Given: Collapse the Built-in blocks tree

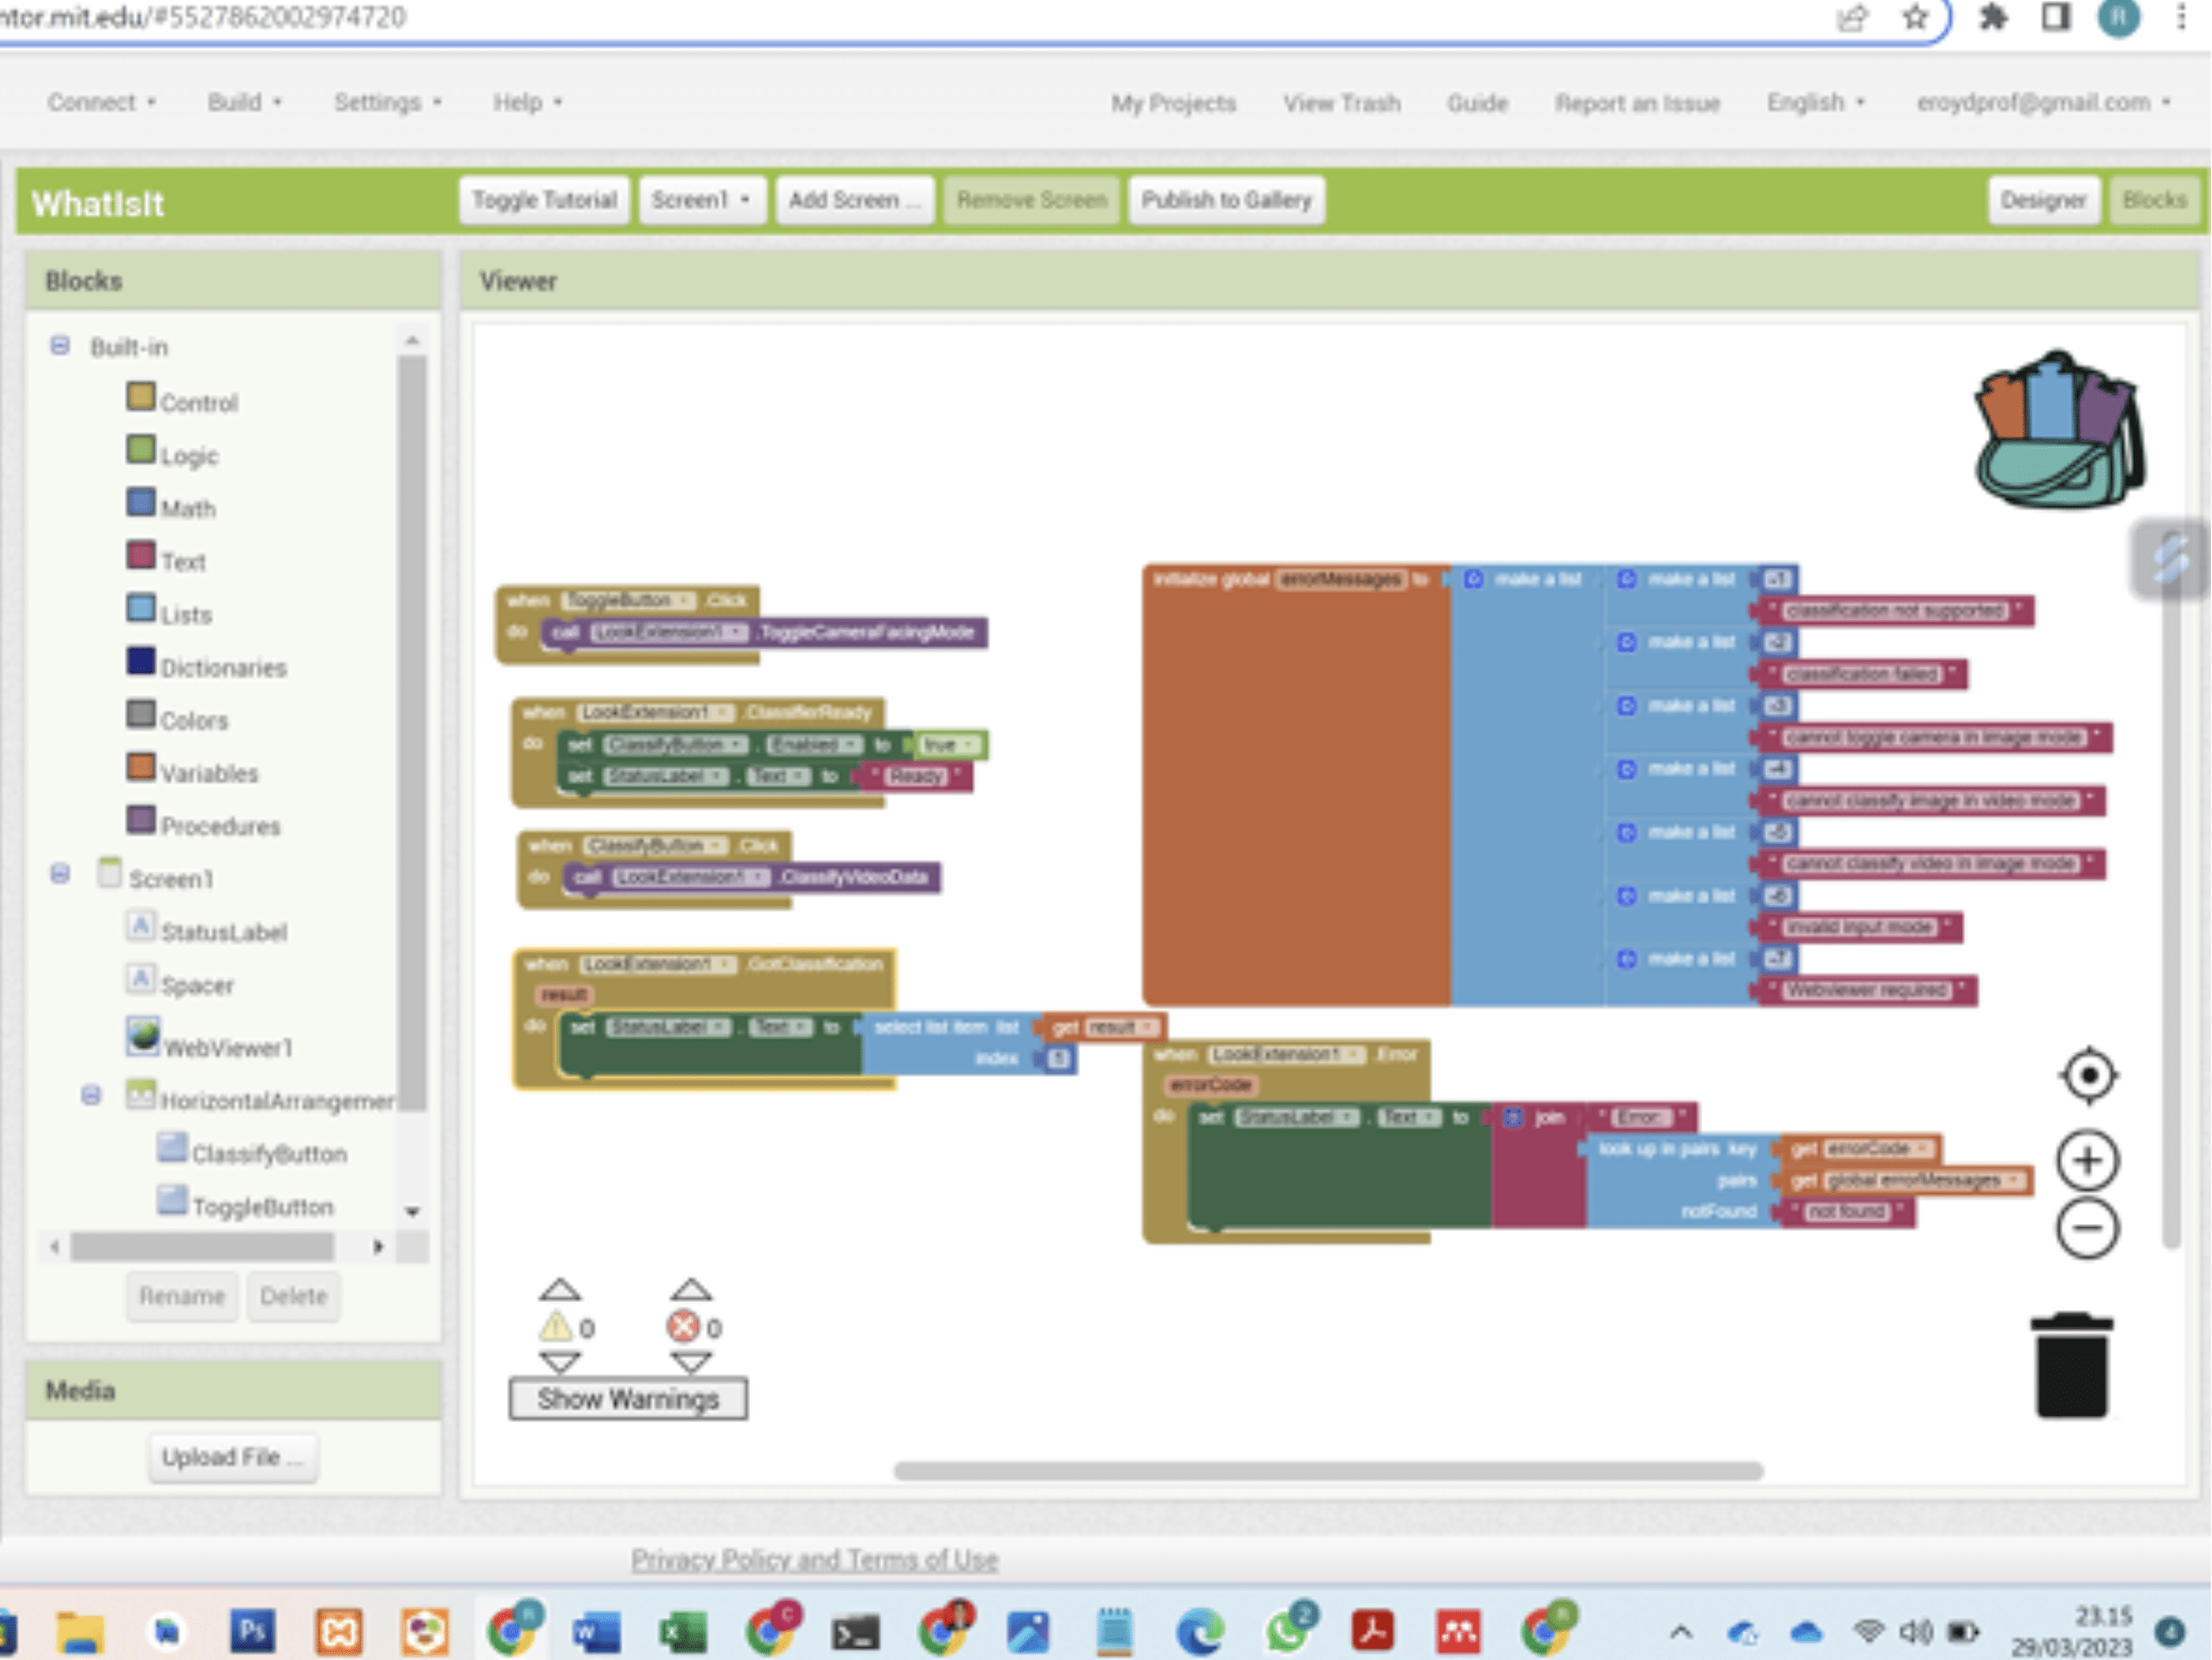Looking at the screenshot, I should pyautogui.click(x=60, y=346).
